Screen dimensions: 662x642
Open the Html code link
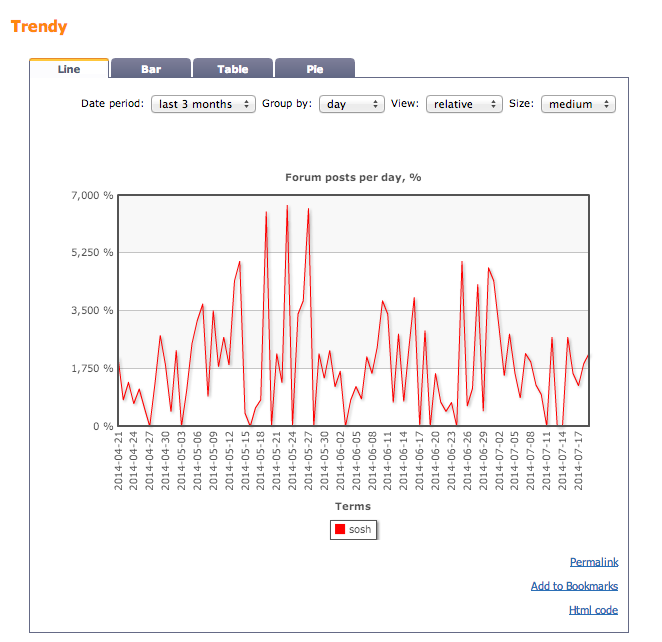tap(593, 610)
